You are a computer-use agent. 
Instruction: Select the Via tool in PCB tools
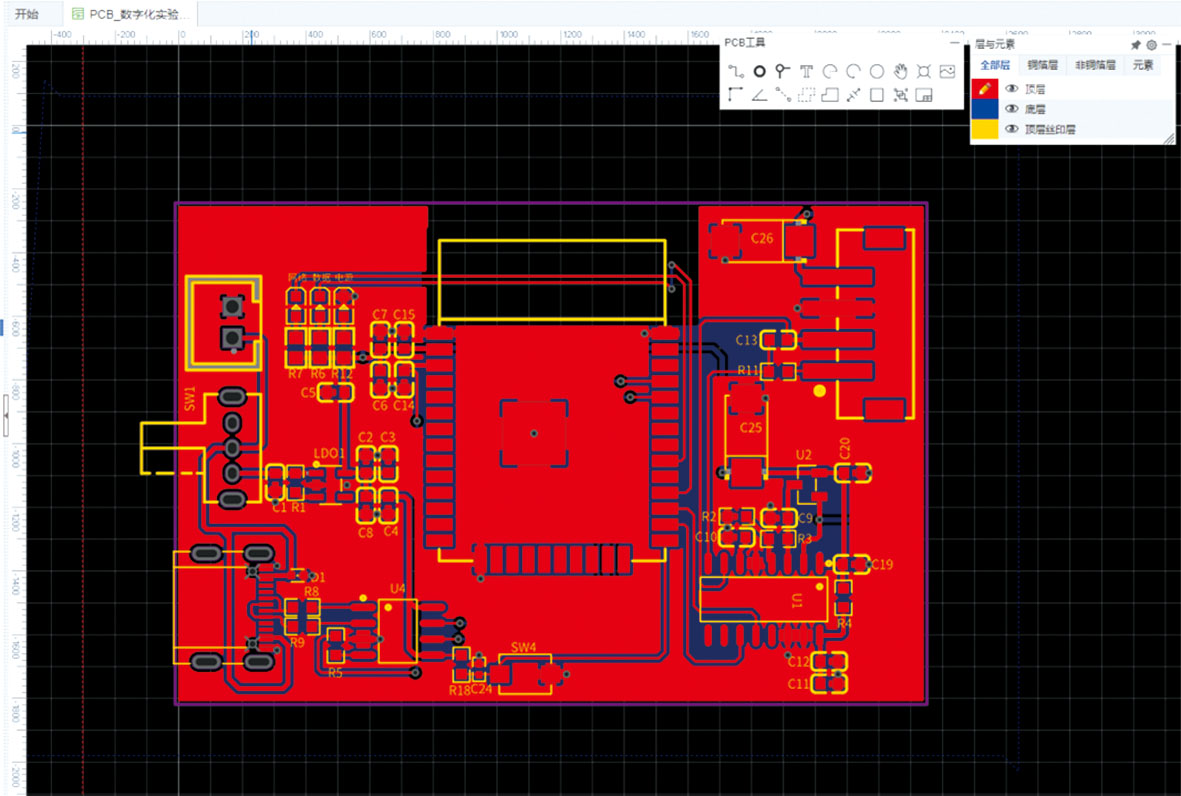[x=782, y=71]
